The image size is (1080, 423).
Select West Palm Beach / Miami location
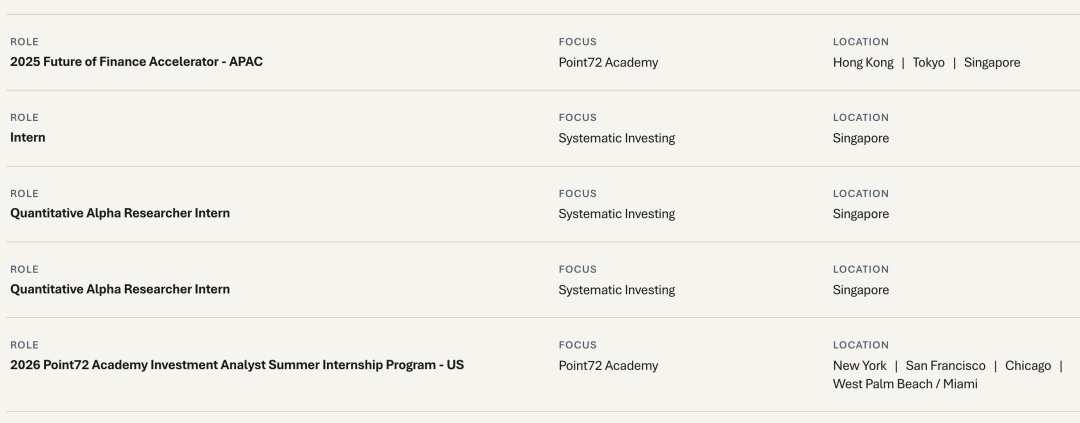[x=905, y=384]
